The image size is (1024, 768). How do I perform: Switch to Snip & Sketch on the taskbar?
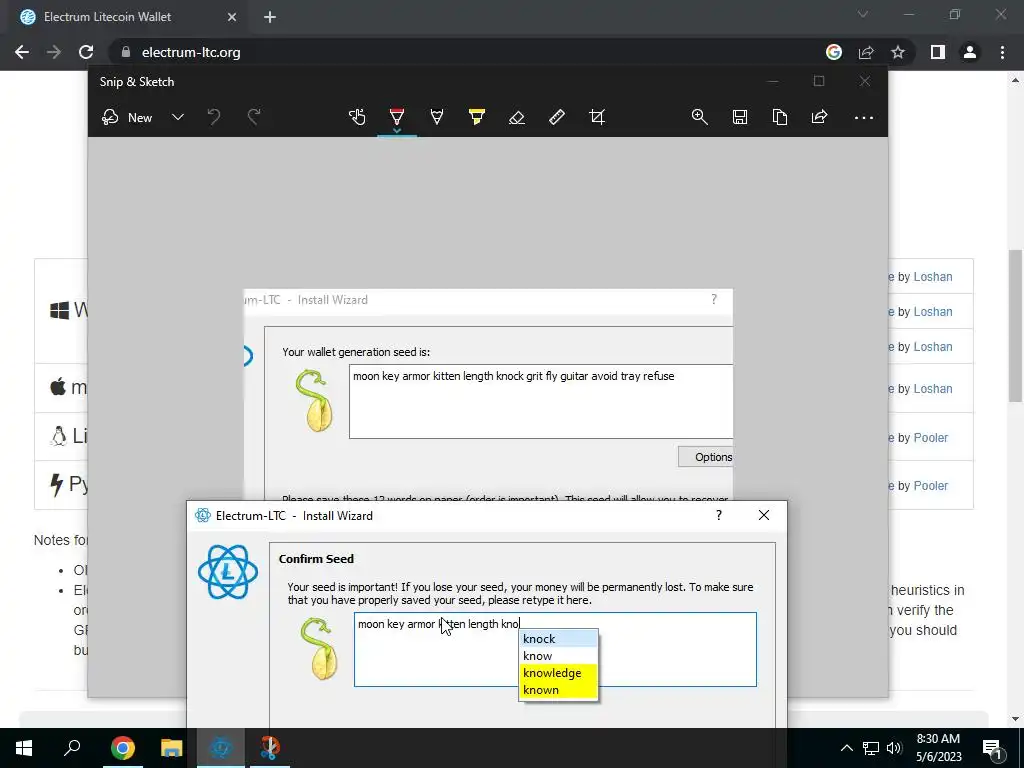coord(270,748)
